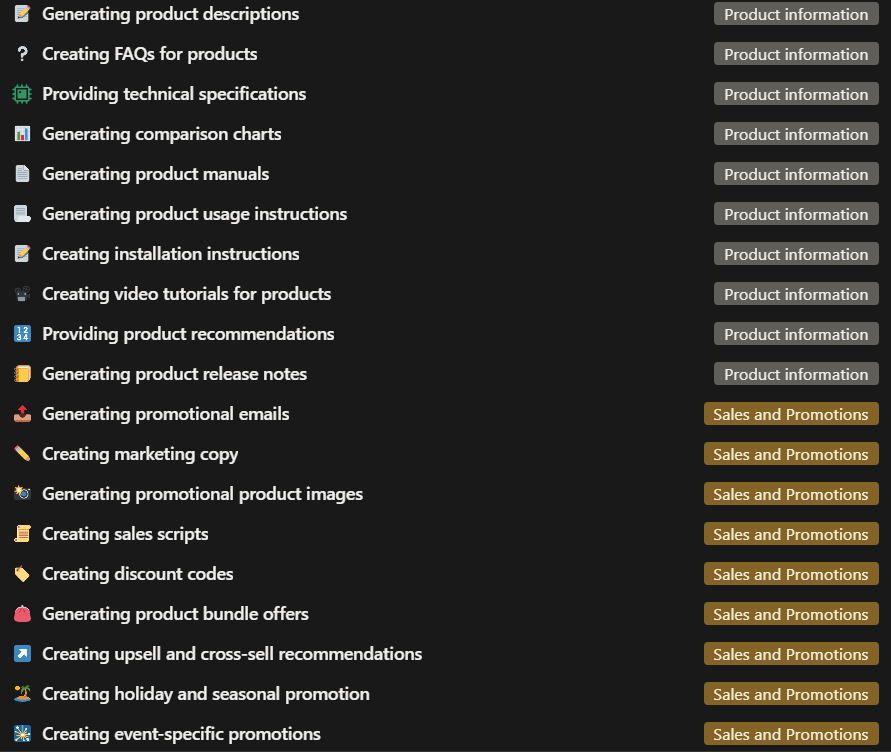Click the Product information tag beside installation instructions
Screen dimensions: 891x752
click(x=796, y=254)
